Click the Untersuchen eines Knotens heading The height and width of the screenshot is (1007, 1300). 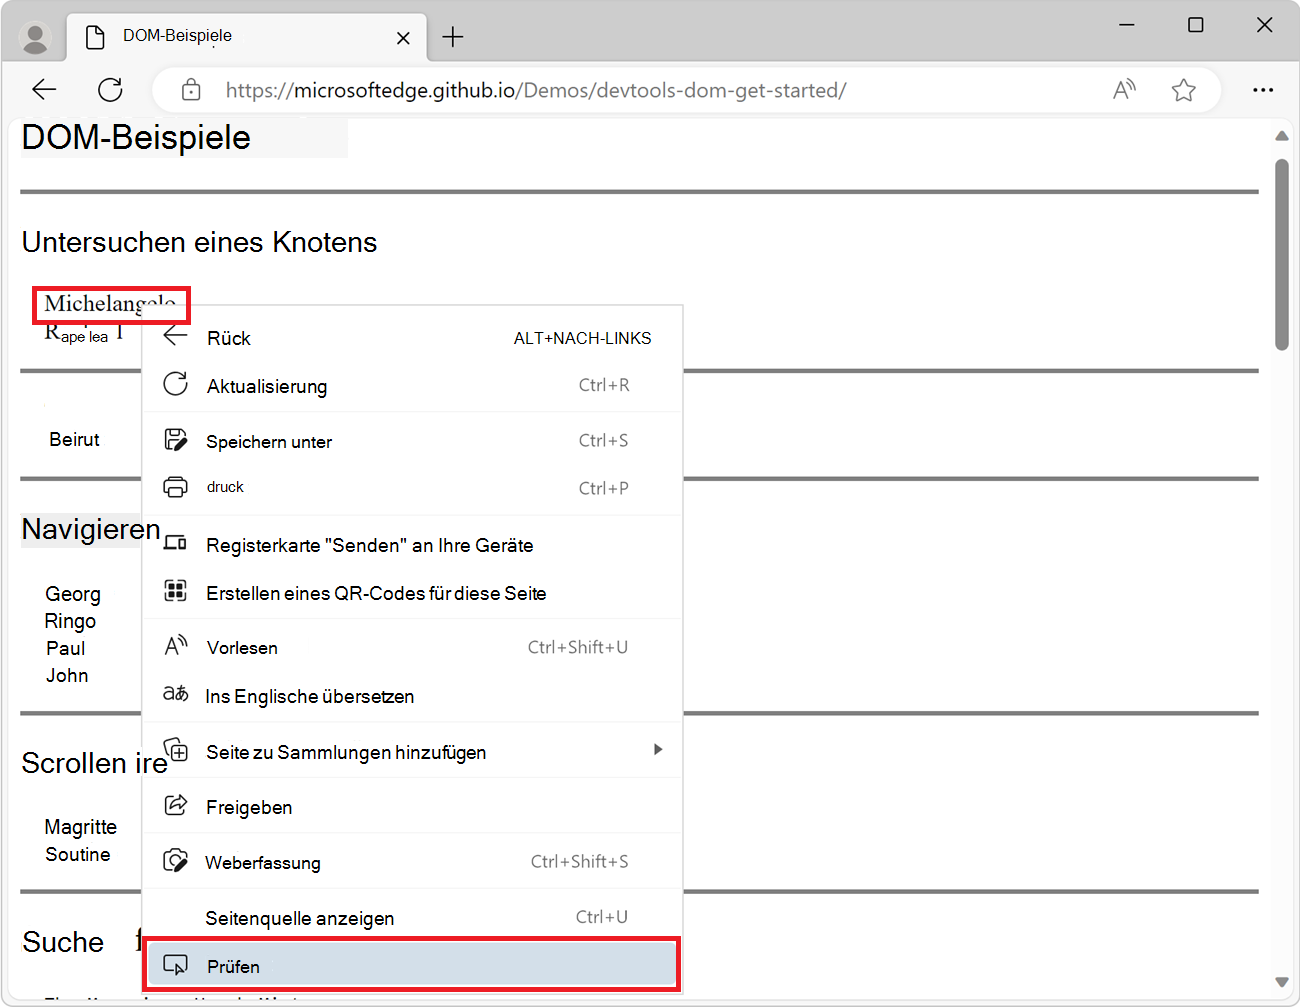pyautogui.click(x=200, y=242)
